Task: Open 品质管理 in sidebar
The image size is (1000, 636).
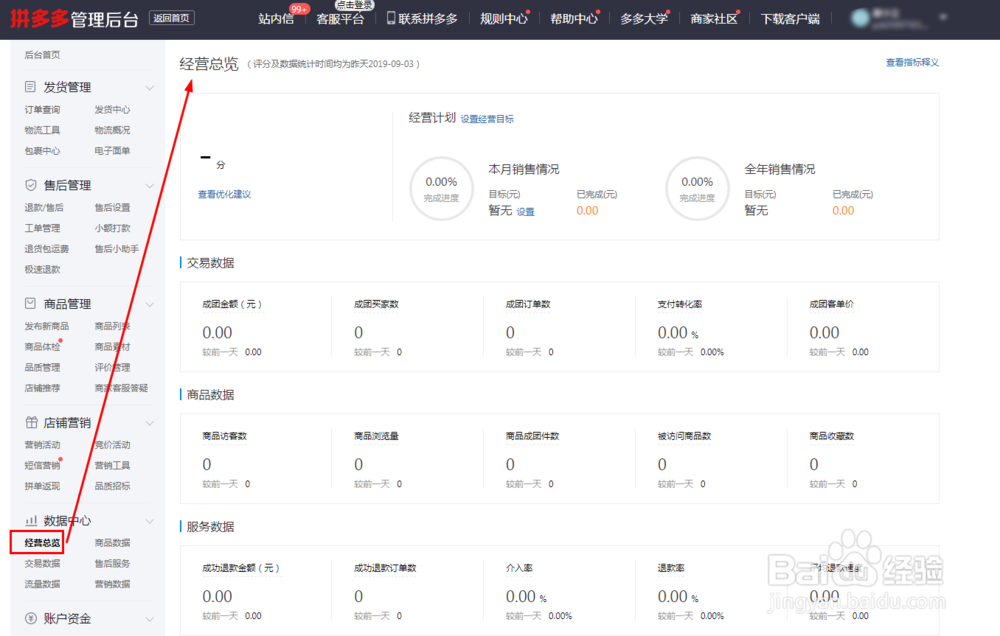Action: coord(42,367)
